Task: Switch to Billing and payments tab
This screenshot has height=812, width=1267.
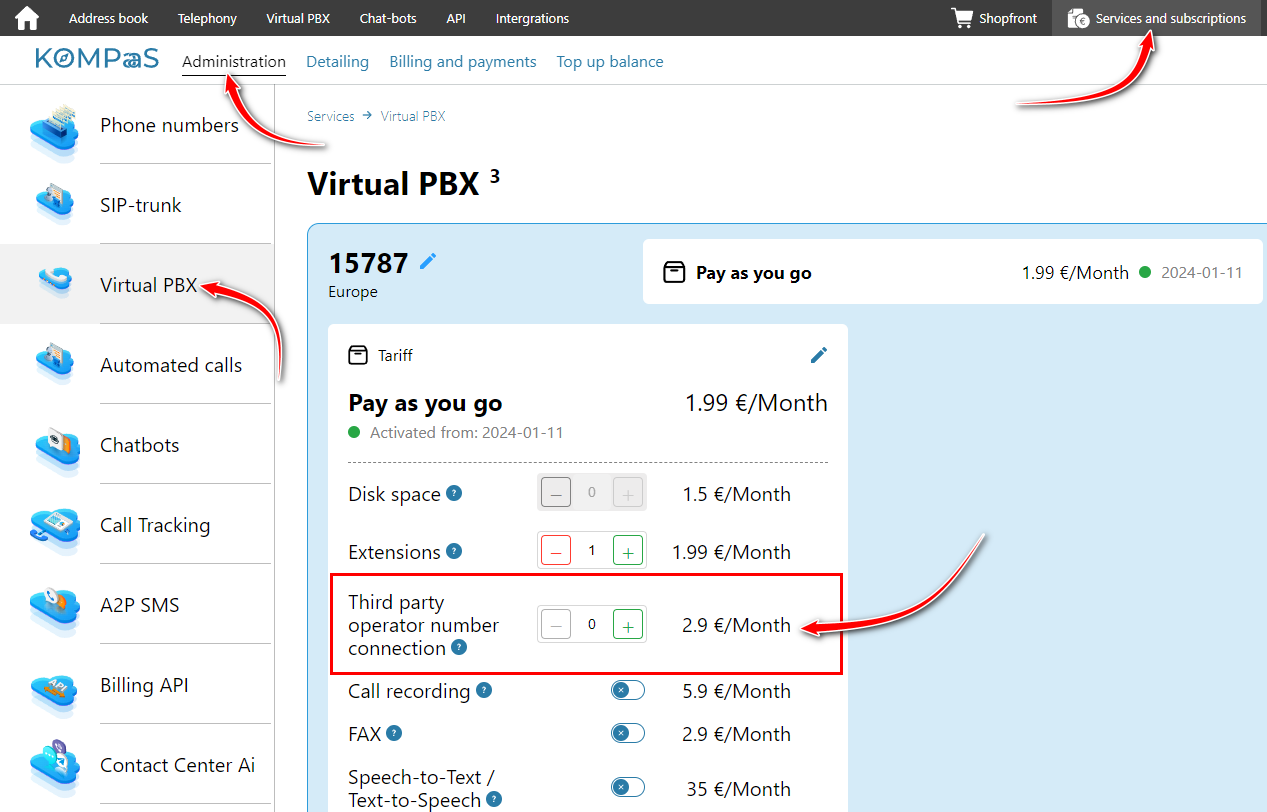Action: coord(463,61)
